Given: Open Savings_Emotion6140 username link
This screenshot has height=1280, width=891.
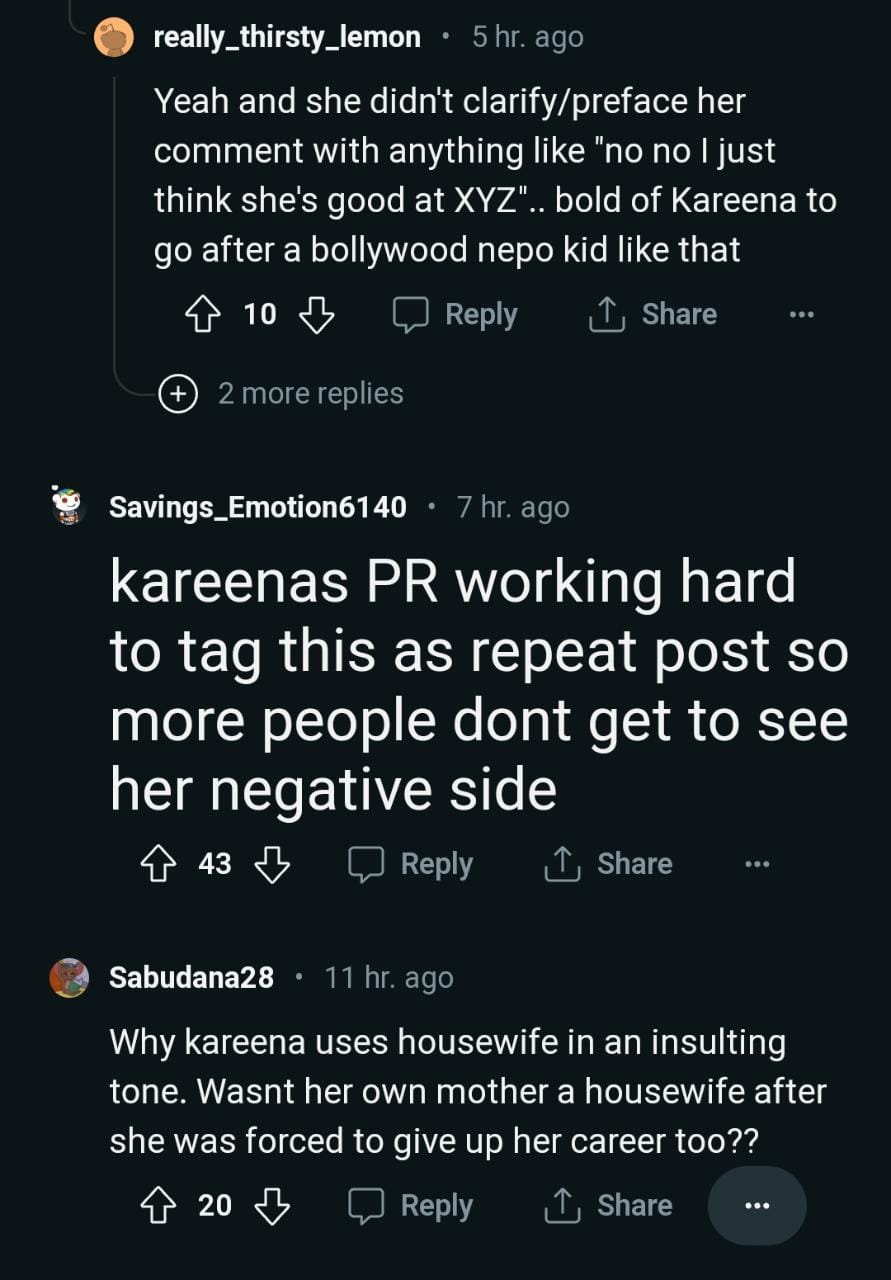Looking at the screenshot, I should (x=257, y=507).
